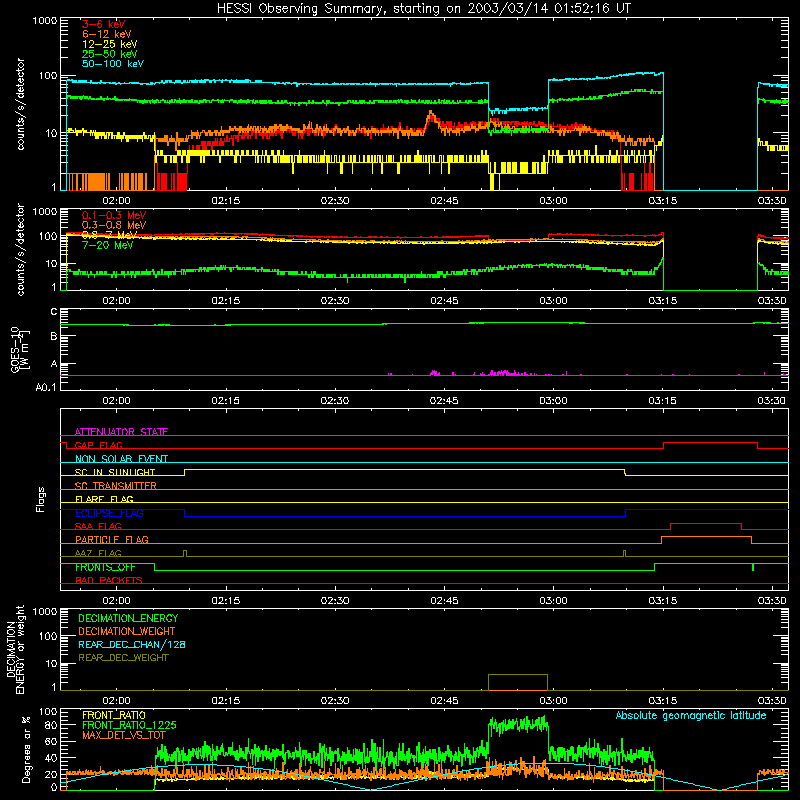This screenshot has width=800, height=800.
Task: Select the BAD_PACKETS label
Action: point(109,580)
